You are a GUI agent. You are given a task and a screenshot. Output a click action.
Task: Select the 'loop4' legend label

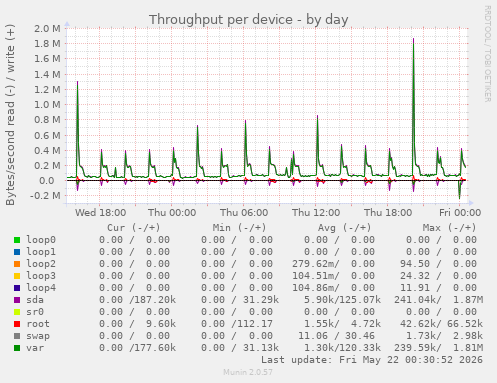pyautogui.click(x=41, y=288)
